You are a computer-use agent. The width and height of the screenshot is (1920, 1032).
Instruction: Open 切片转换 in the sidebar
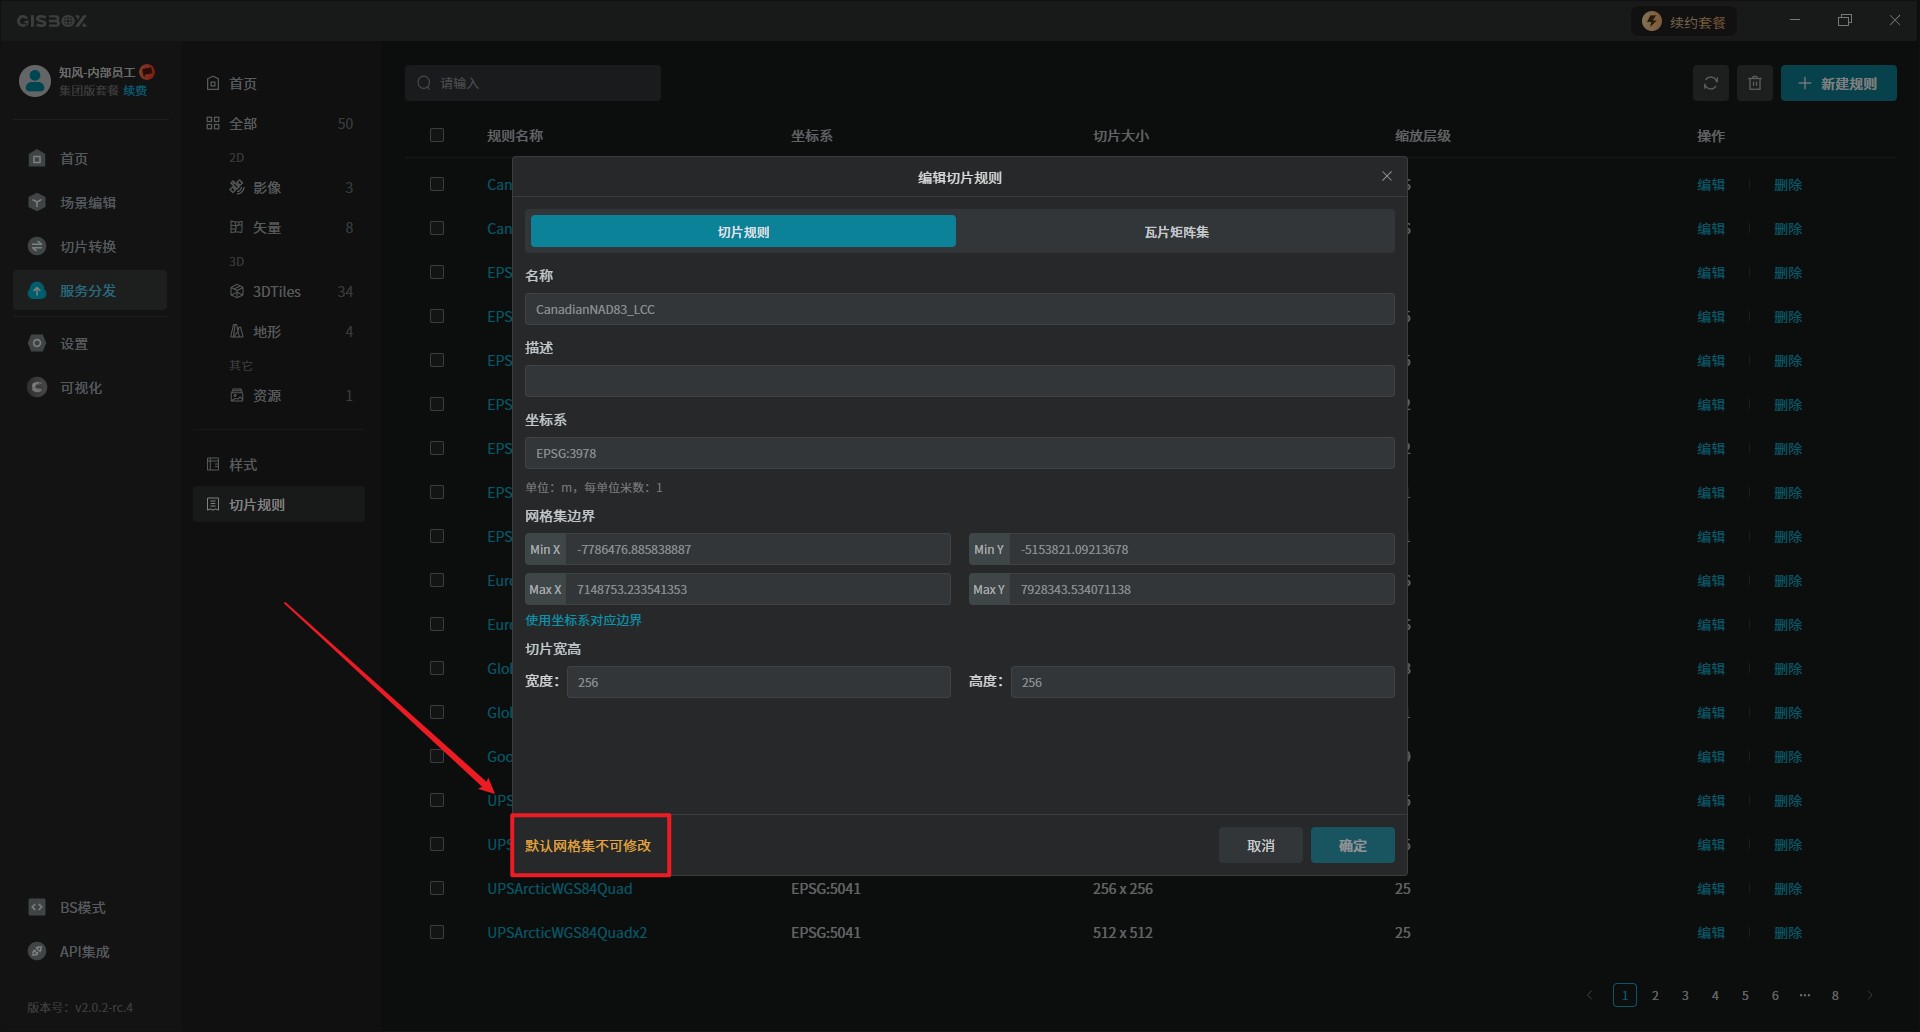[x=87, y=247]
